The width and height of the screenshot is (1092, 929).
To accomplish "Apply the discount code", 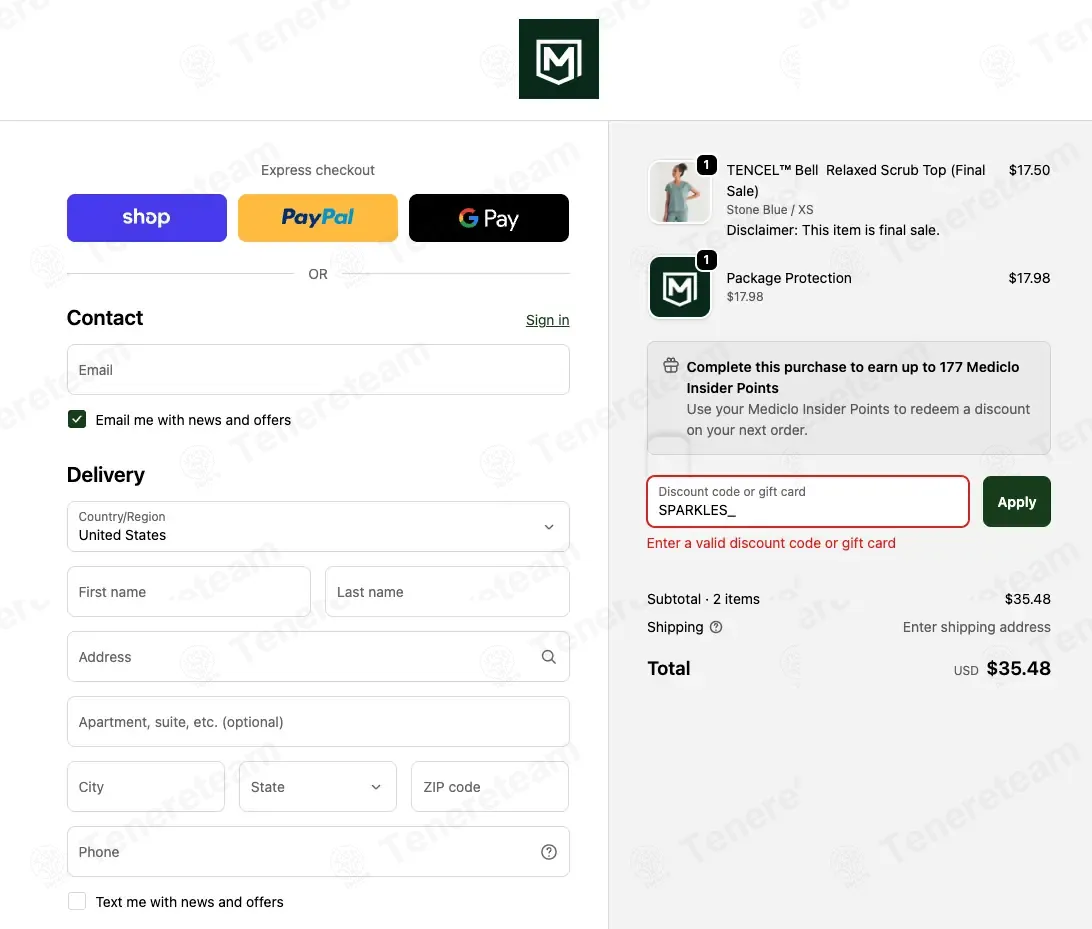I will click(x=1017, y=501).
